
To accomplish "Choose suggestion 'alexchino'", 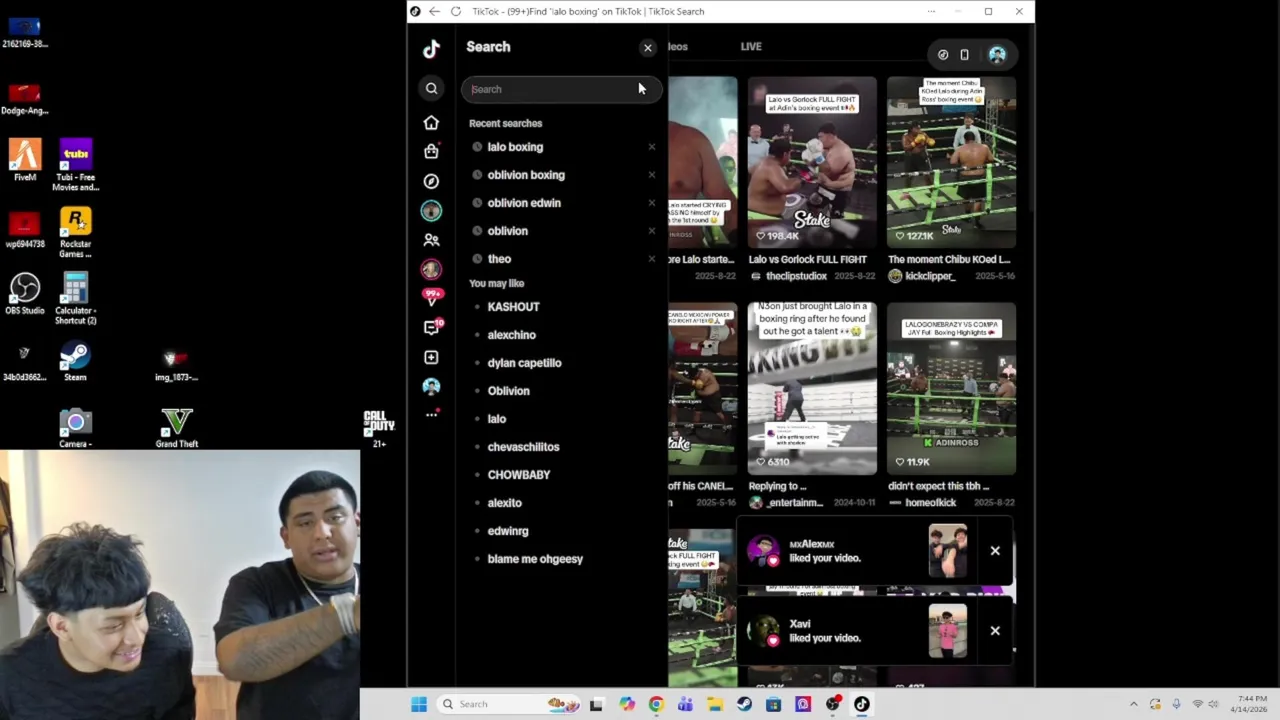I will click(x=511, y=335).
